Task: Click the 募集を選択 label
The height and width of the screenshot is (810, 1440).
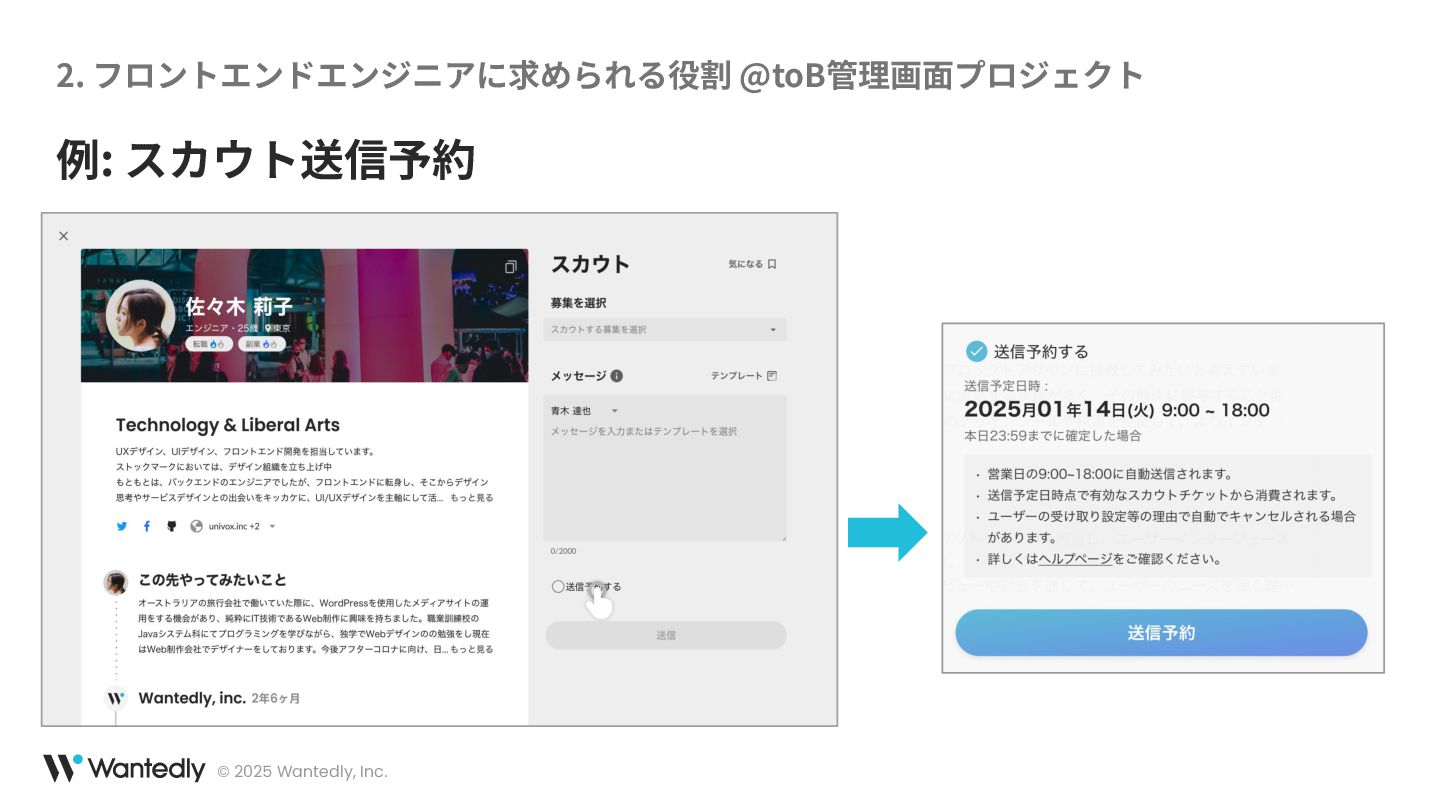Action: pyautogui.click(x=578, y=302)
